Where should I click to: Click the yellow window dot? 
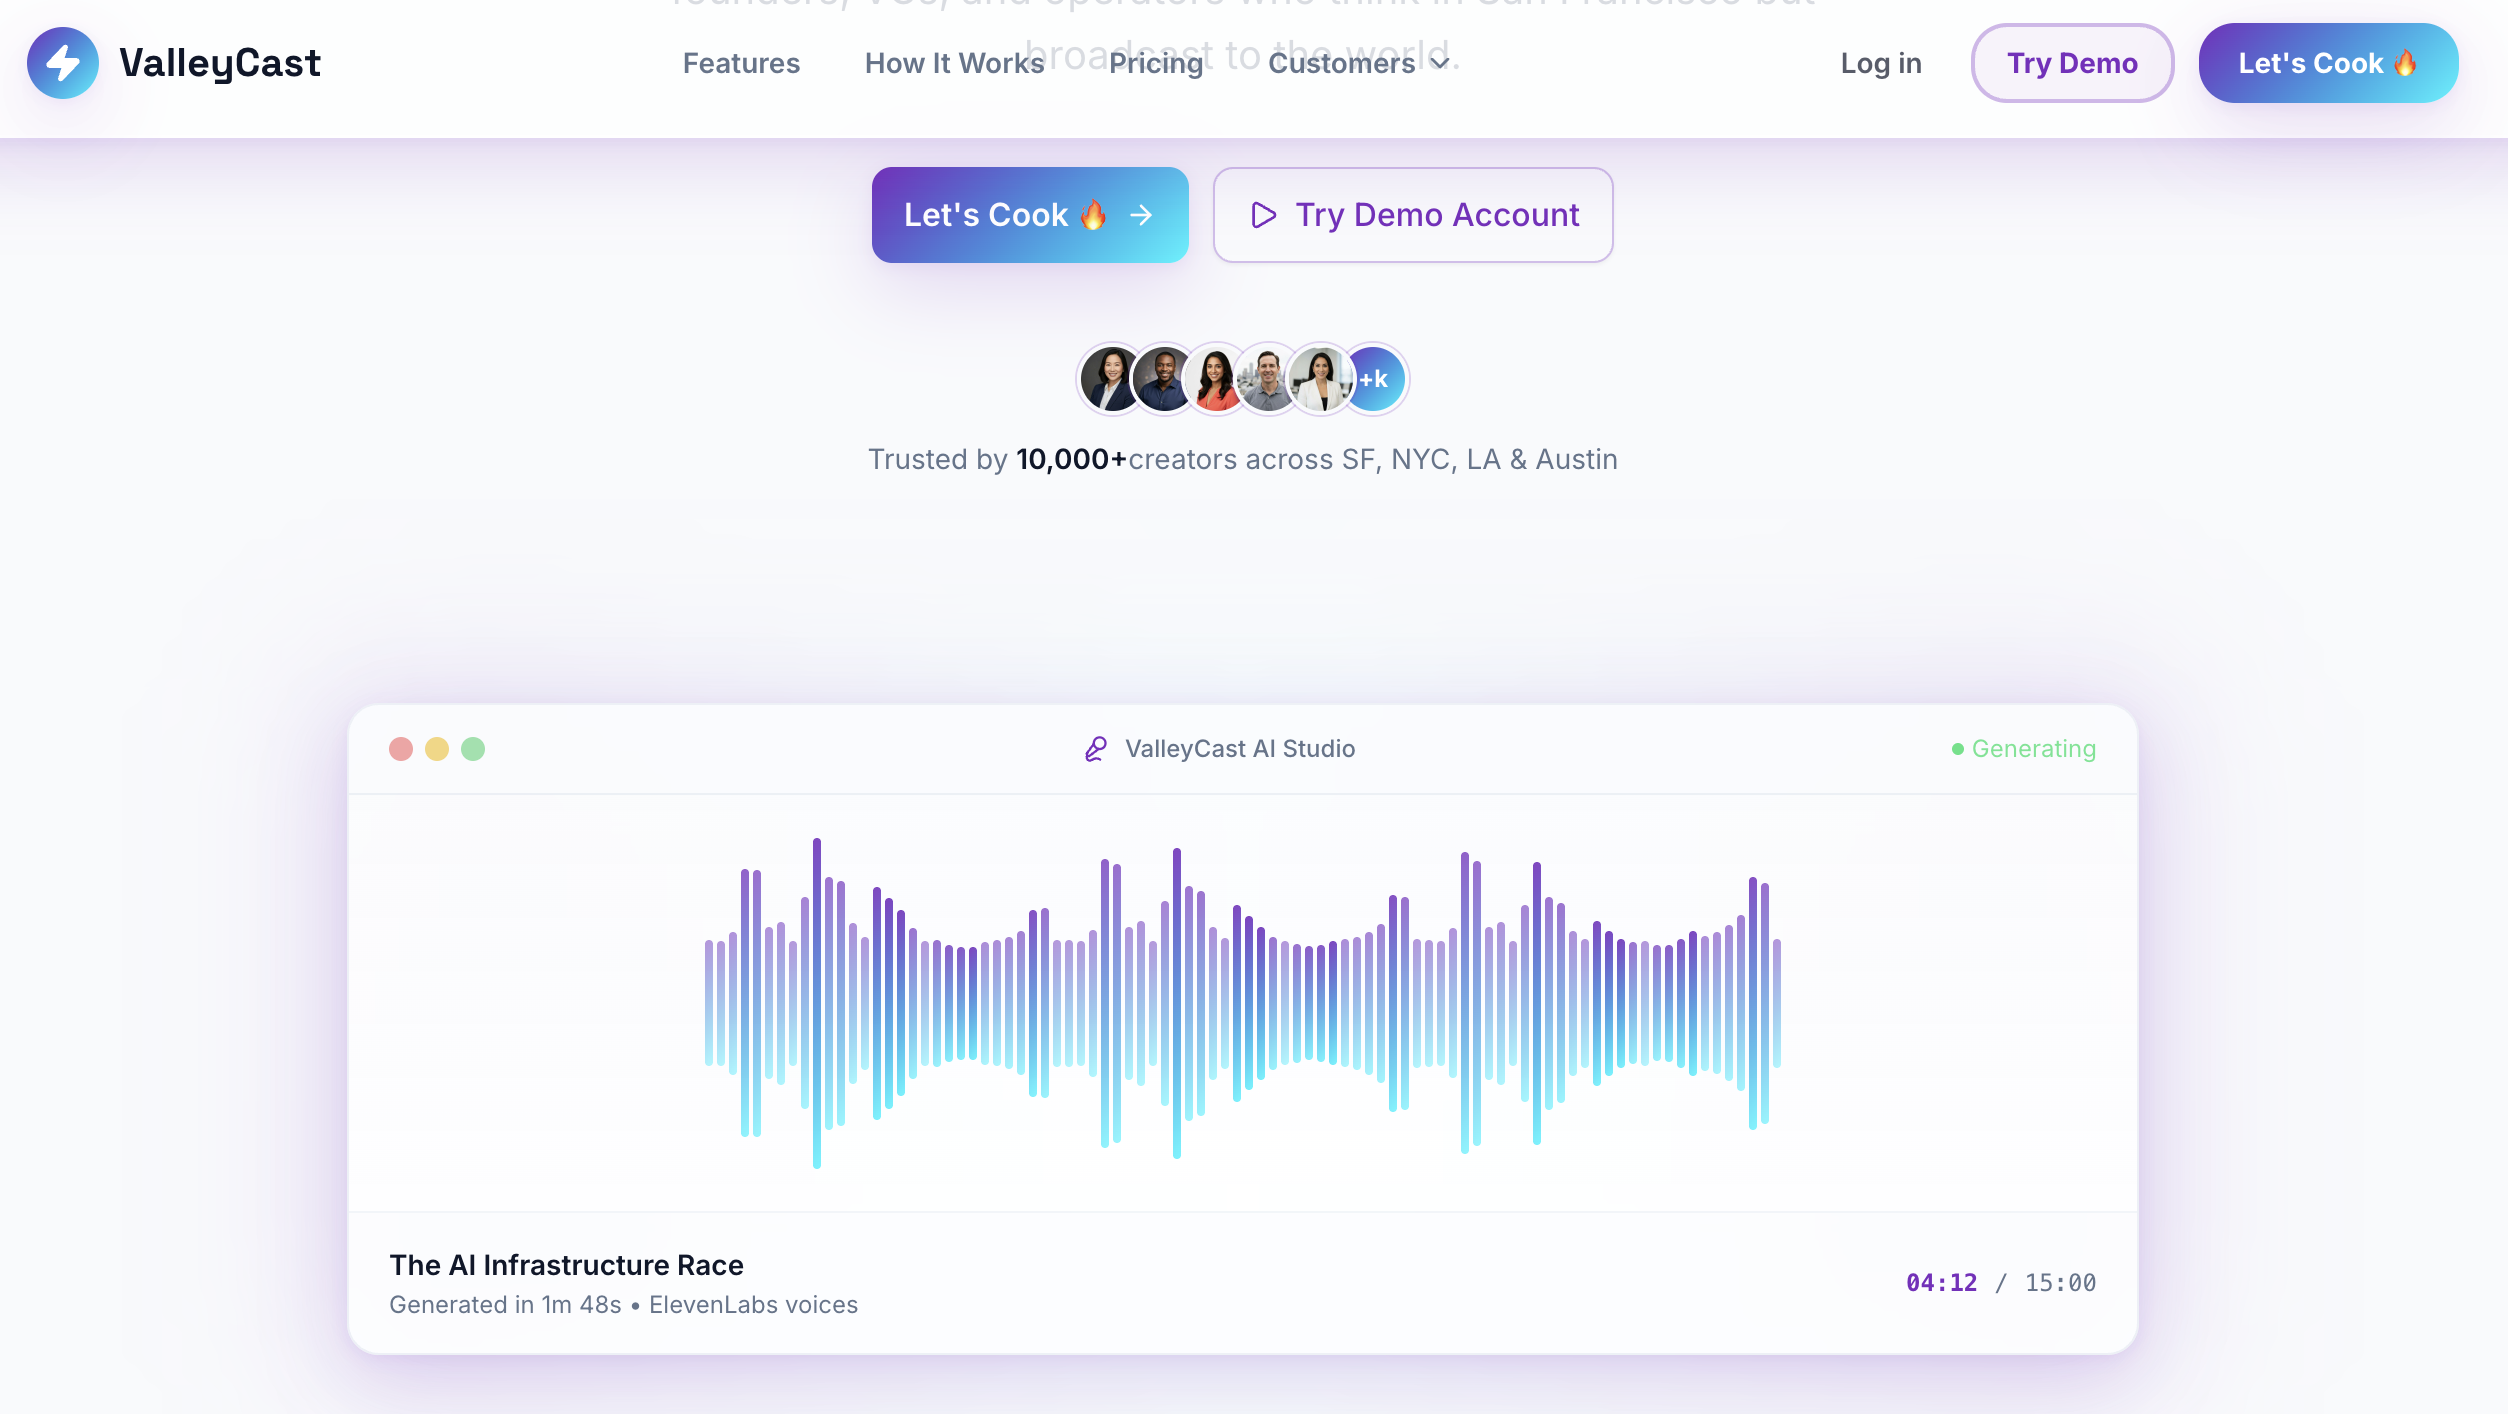437,749
